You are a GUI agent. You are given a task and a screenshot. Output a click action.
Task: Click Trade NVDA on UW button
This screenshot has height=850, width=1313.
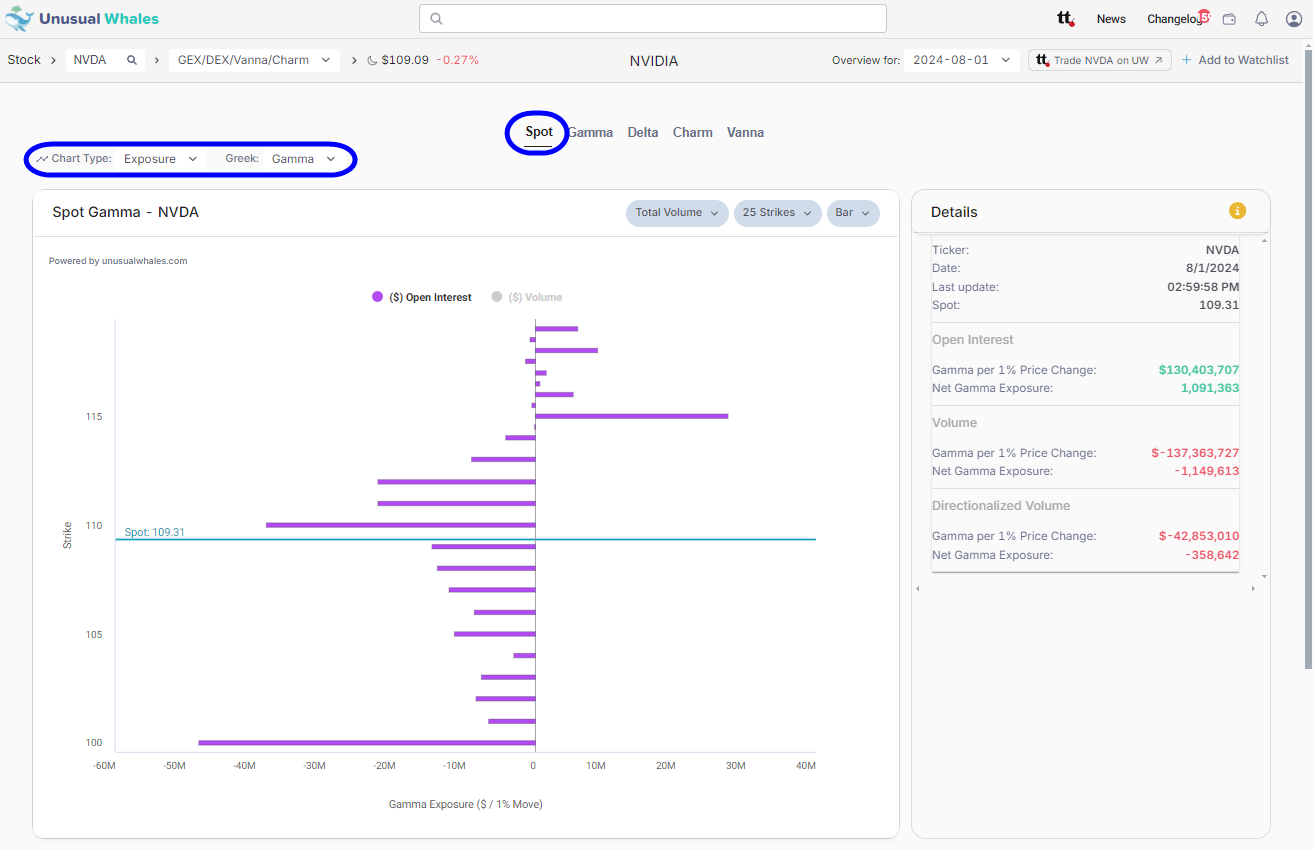point(1100,60)
